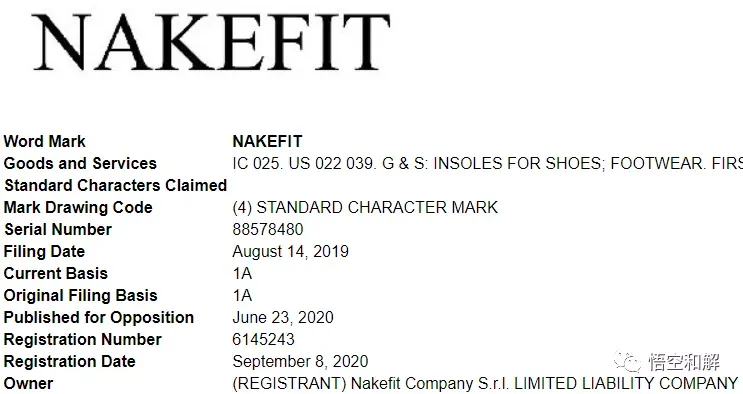Click the Standard Characters Claimed label
This screenshot has width=743, height=394.
tap(116, 185)
